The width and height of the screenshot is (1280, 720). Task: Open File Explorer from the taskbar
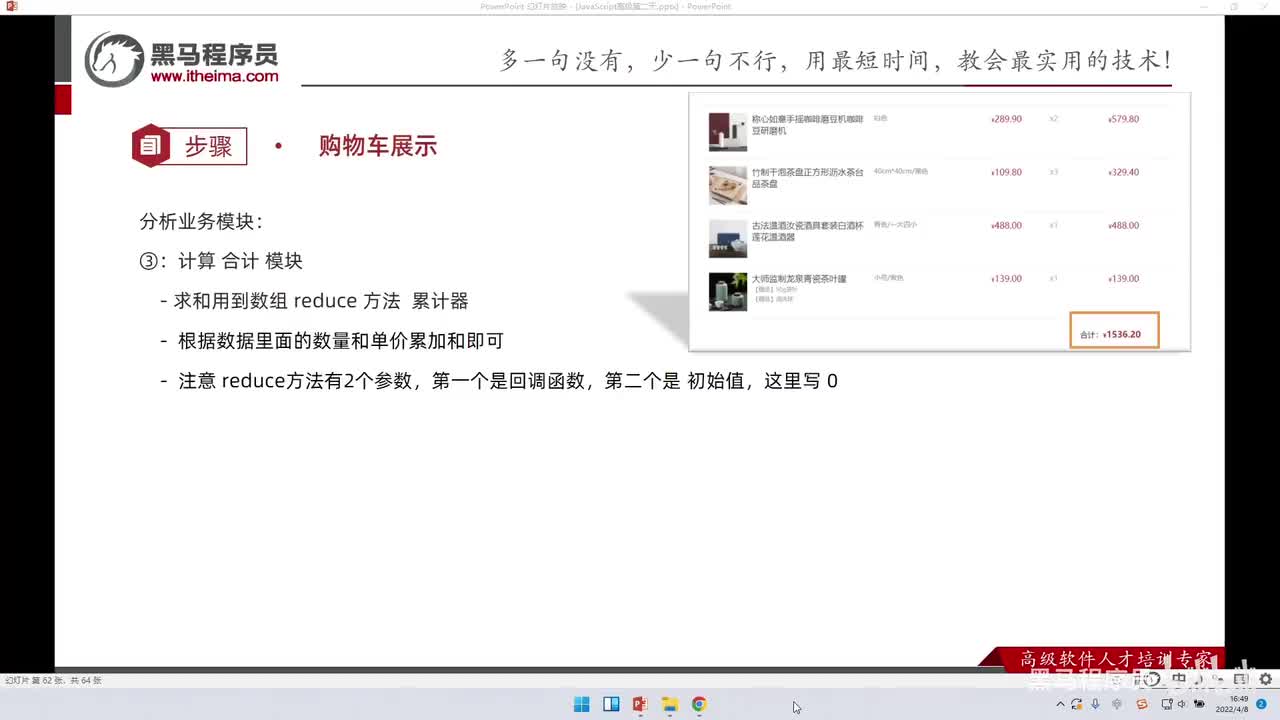coord(670,704)
